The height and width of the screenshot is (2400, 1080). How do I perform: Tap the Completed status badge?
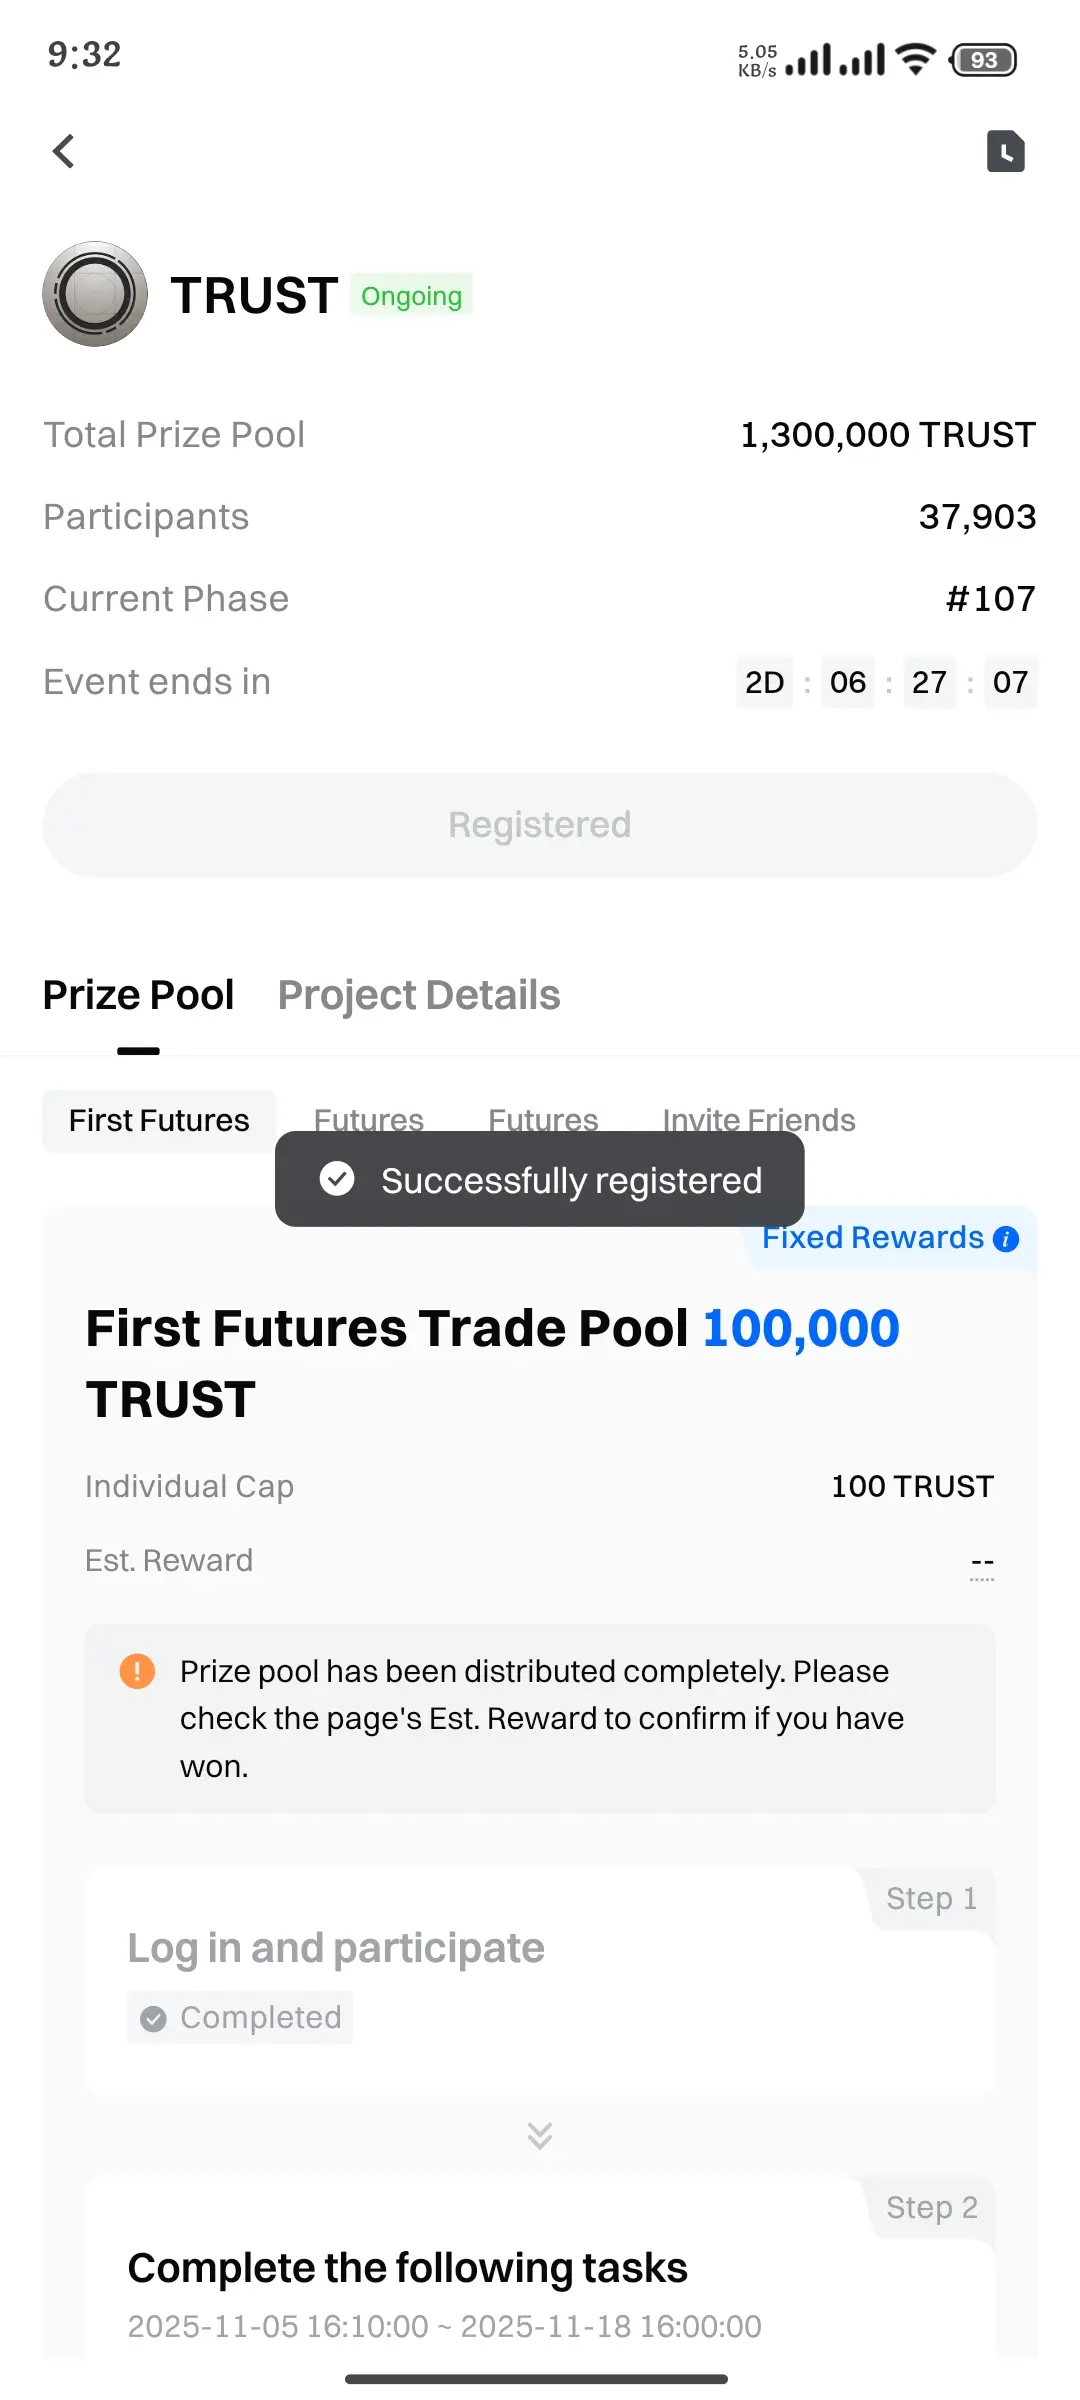(x=240, y=2018)
